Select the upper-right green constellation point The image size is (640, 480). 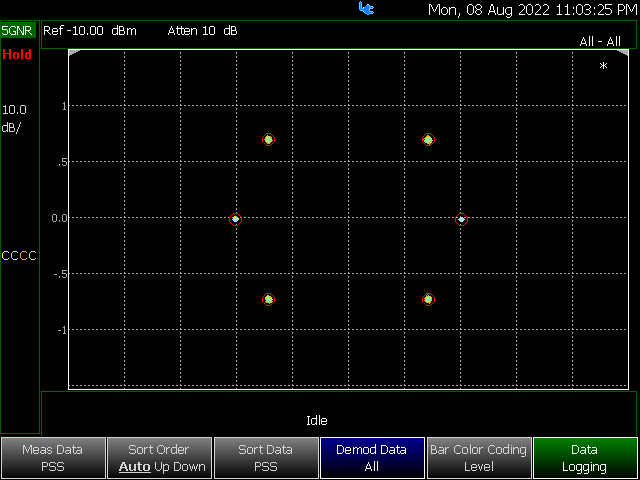[x=428, y=140]
